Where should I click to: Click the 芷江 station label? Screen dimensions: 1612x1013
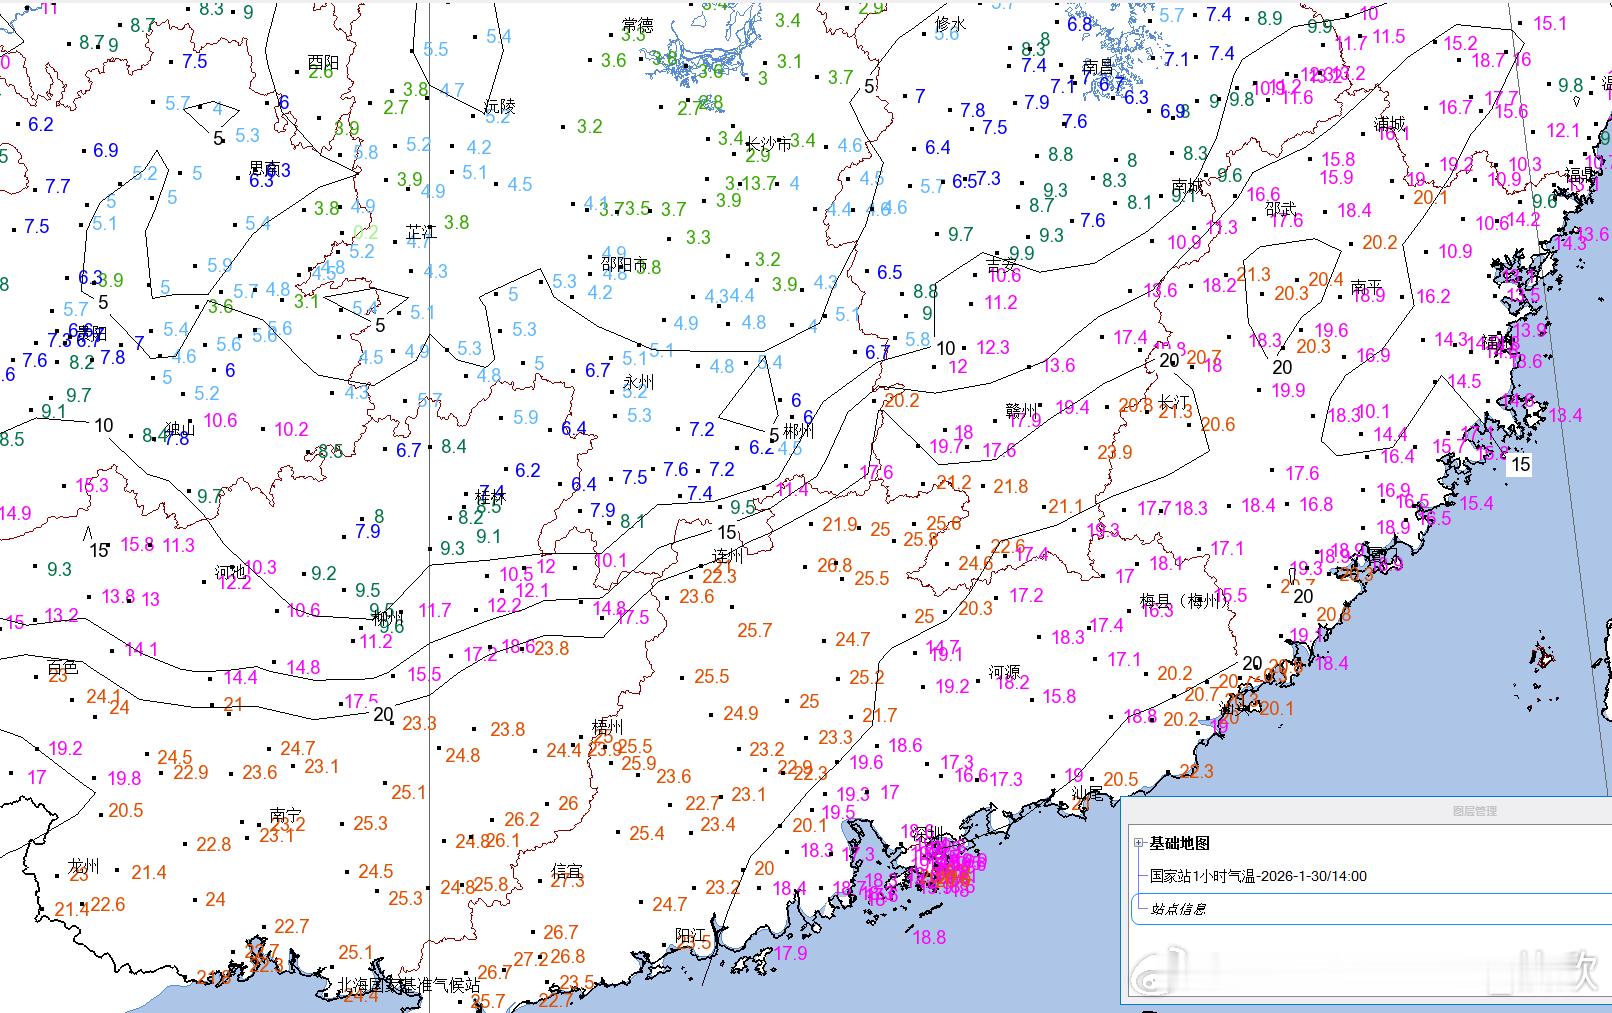[421, 232]
